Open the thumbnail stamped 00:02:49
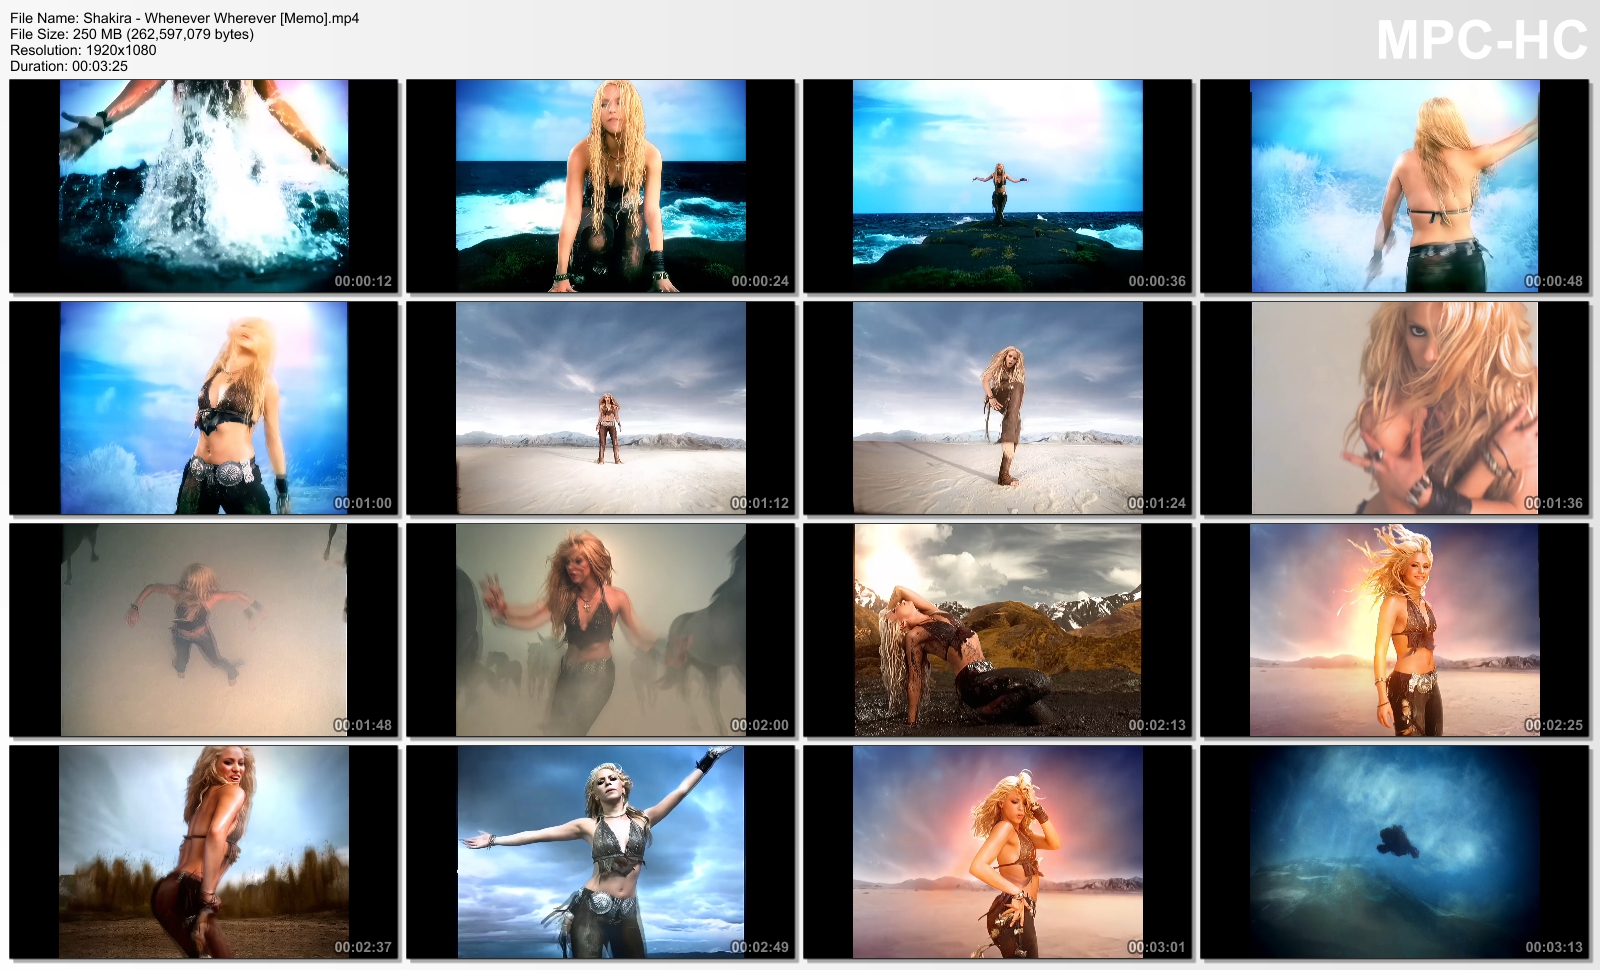Image resolution: width=1600 pixels, height=970 pixels. click(x=601, y=852)
